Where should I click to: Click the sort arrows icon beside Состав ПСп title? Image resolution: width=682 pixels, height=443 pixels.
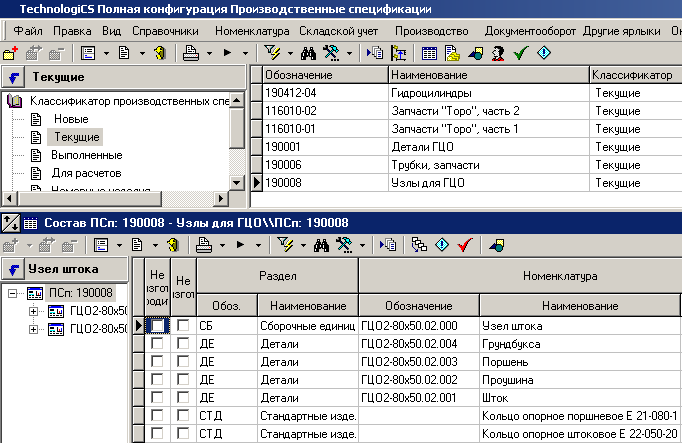[x=10, y=223]
